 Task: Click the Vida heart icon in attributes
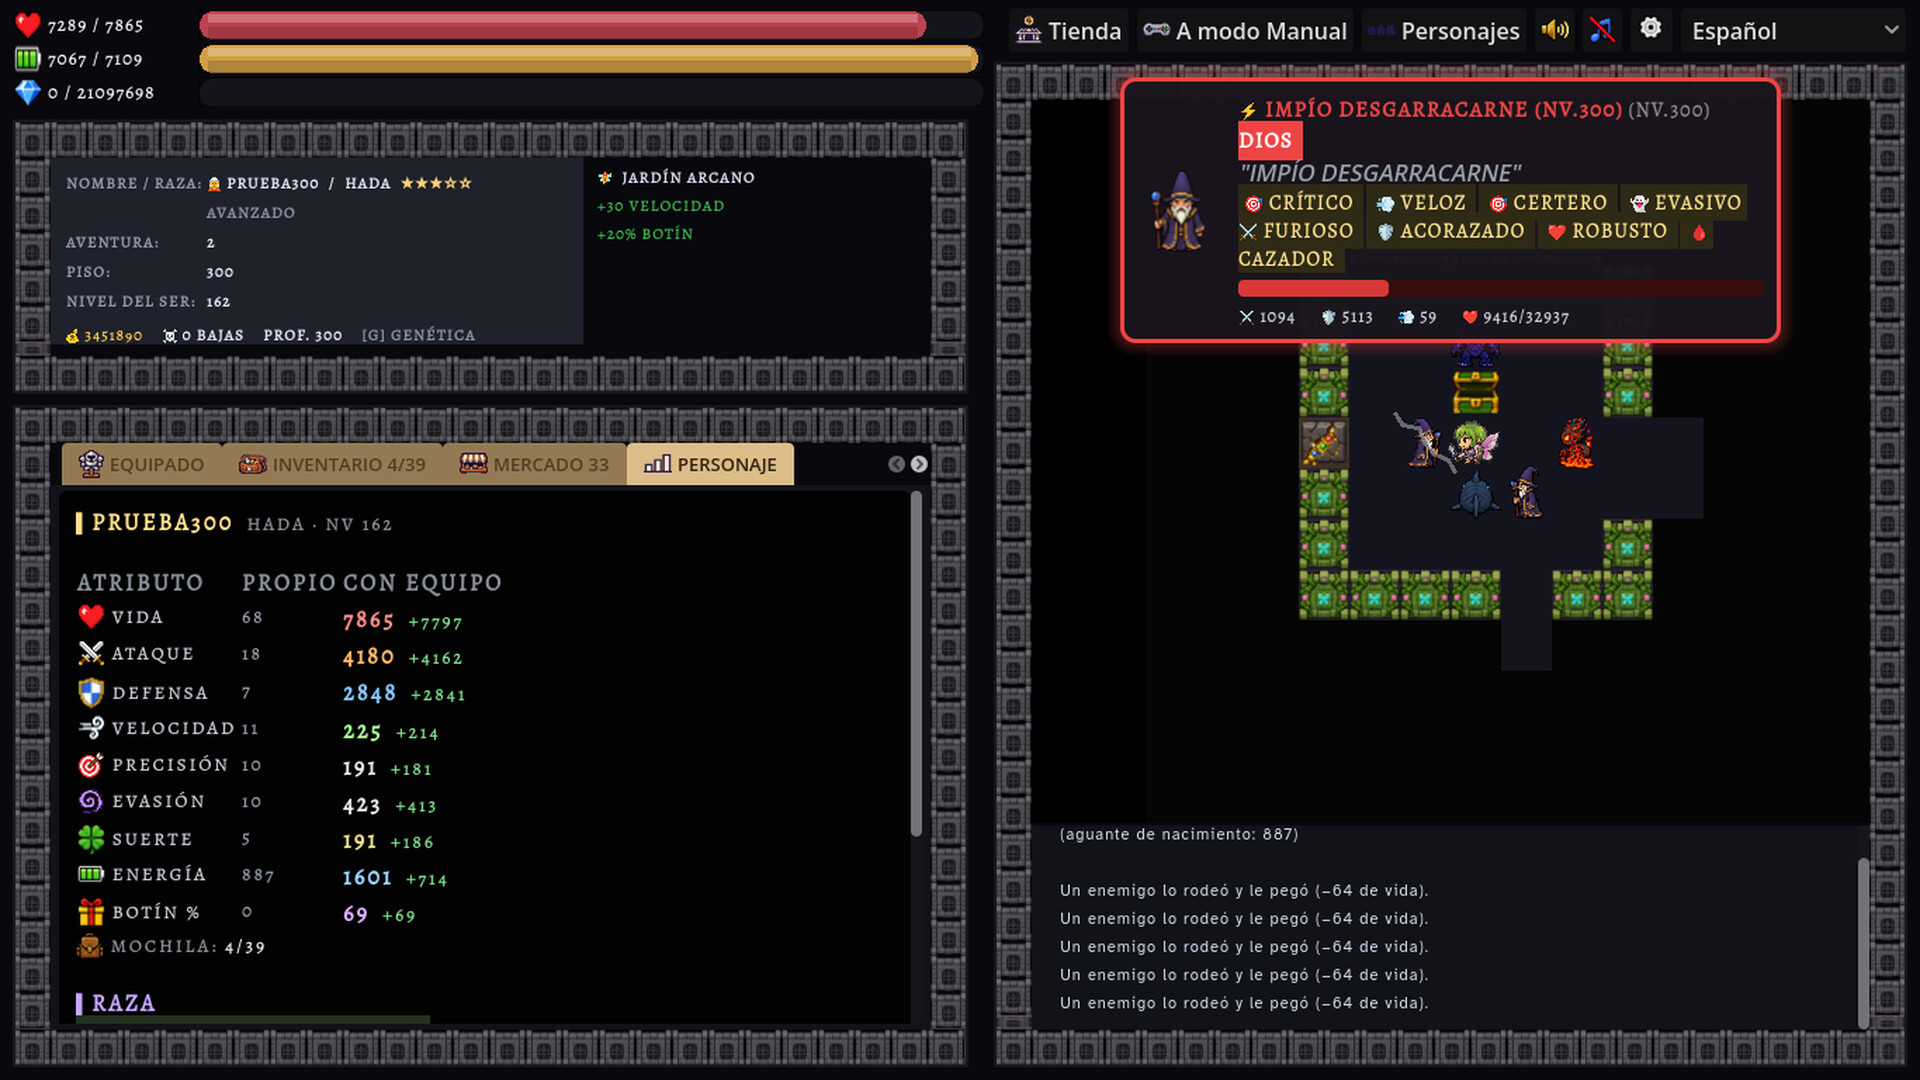[x=91, y=617]
